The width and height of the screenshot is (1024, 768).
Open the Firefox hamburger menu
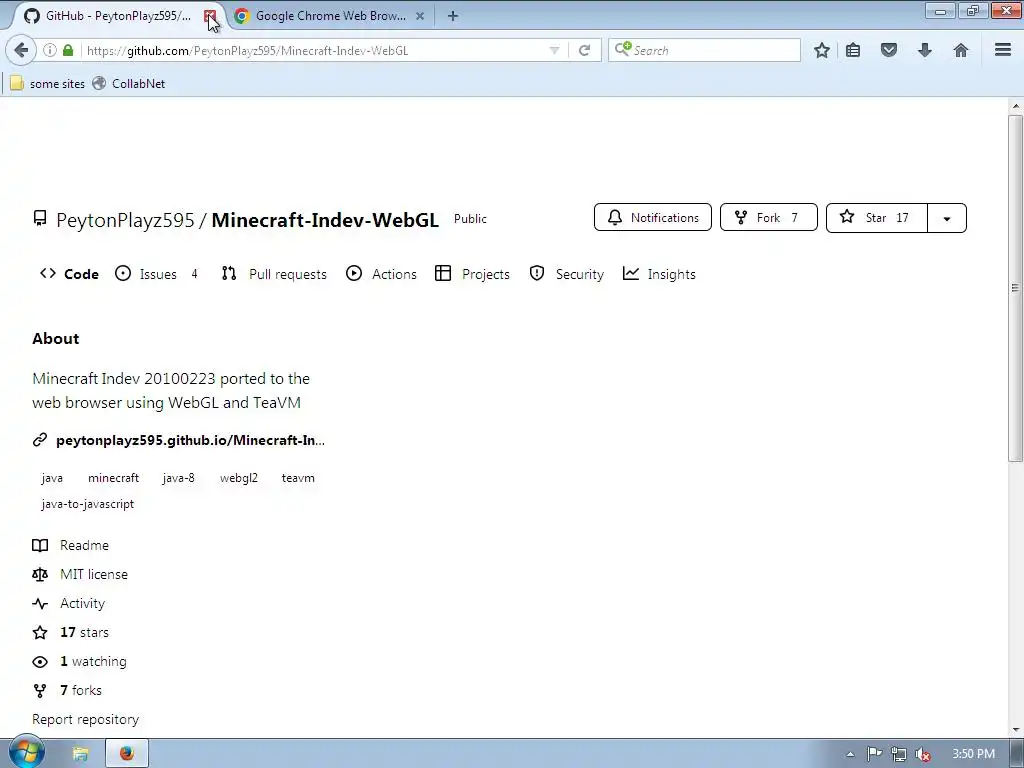(x=1003, y=50)
